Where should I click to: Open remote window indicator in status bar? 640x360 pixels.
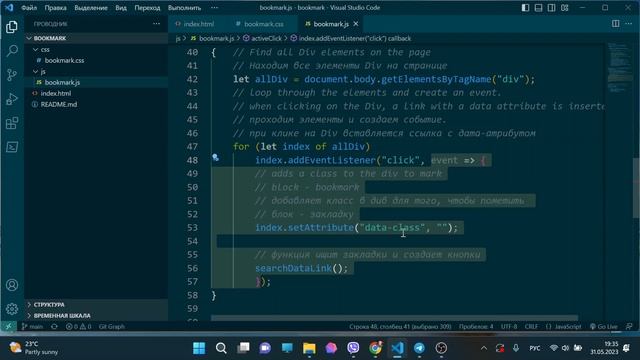(9, 326)
